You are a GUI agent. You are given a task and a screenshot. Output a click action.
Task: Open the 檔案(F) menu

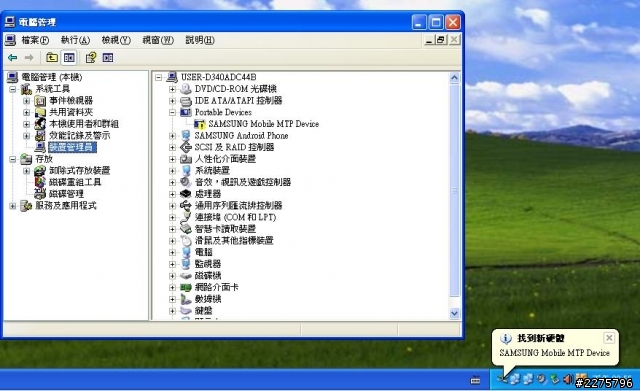coord(35,40)
